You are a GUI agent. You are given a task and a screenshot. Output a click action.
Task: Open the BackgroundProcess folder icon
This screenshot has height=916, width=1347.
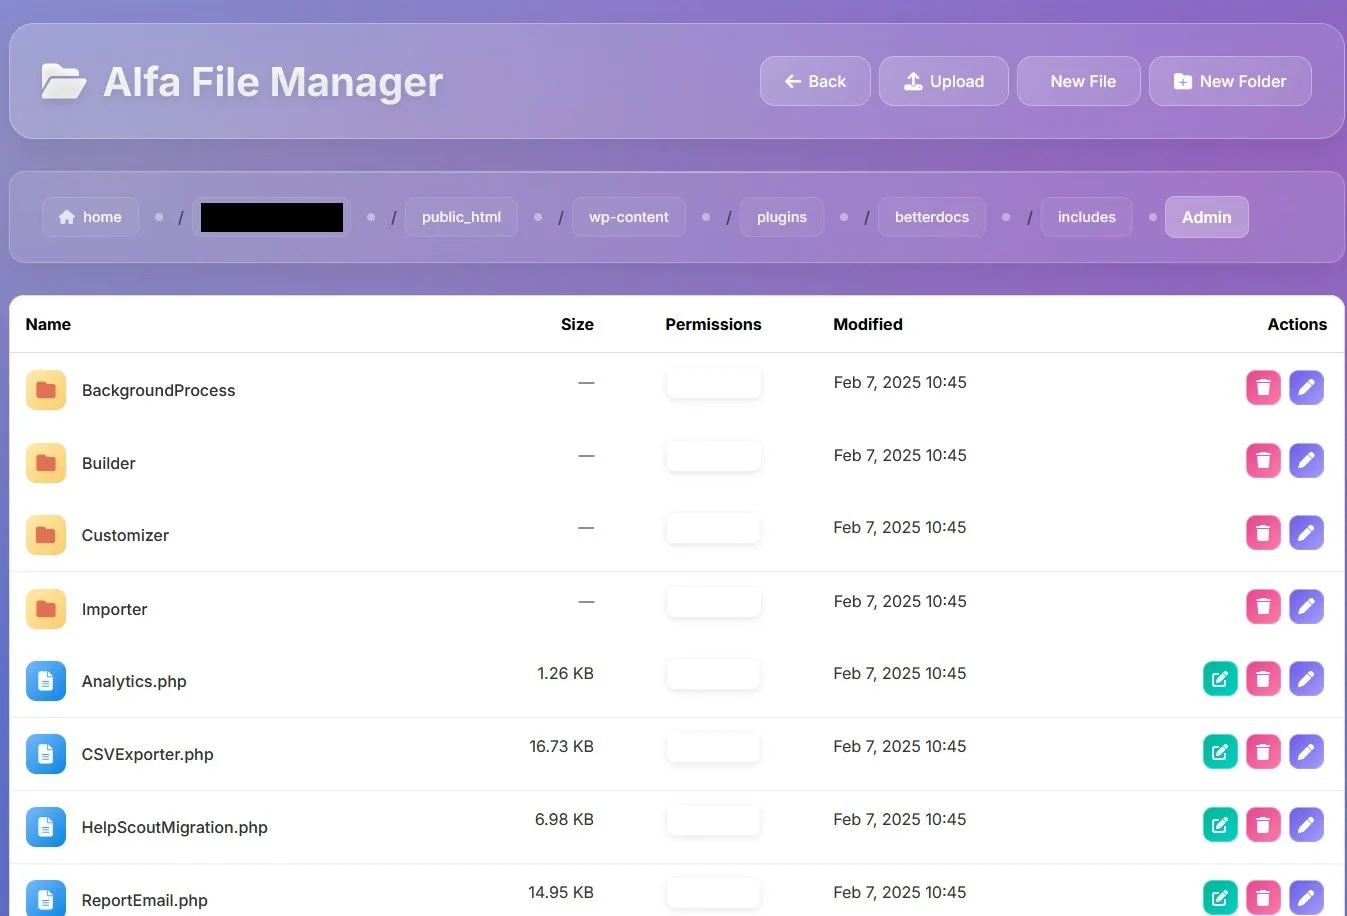tap(46, 390)
